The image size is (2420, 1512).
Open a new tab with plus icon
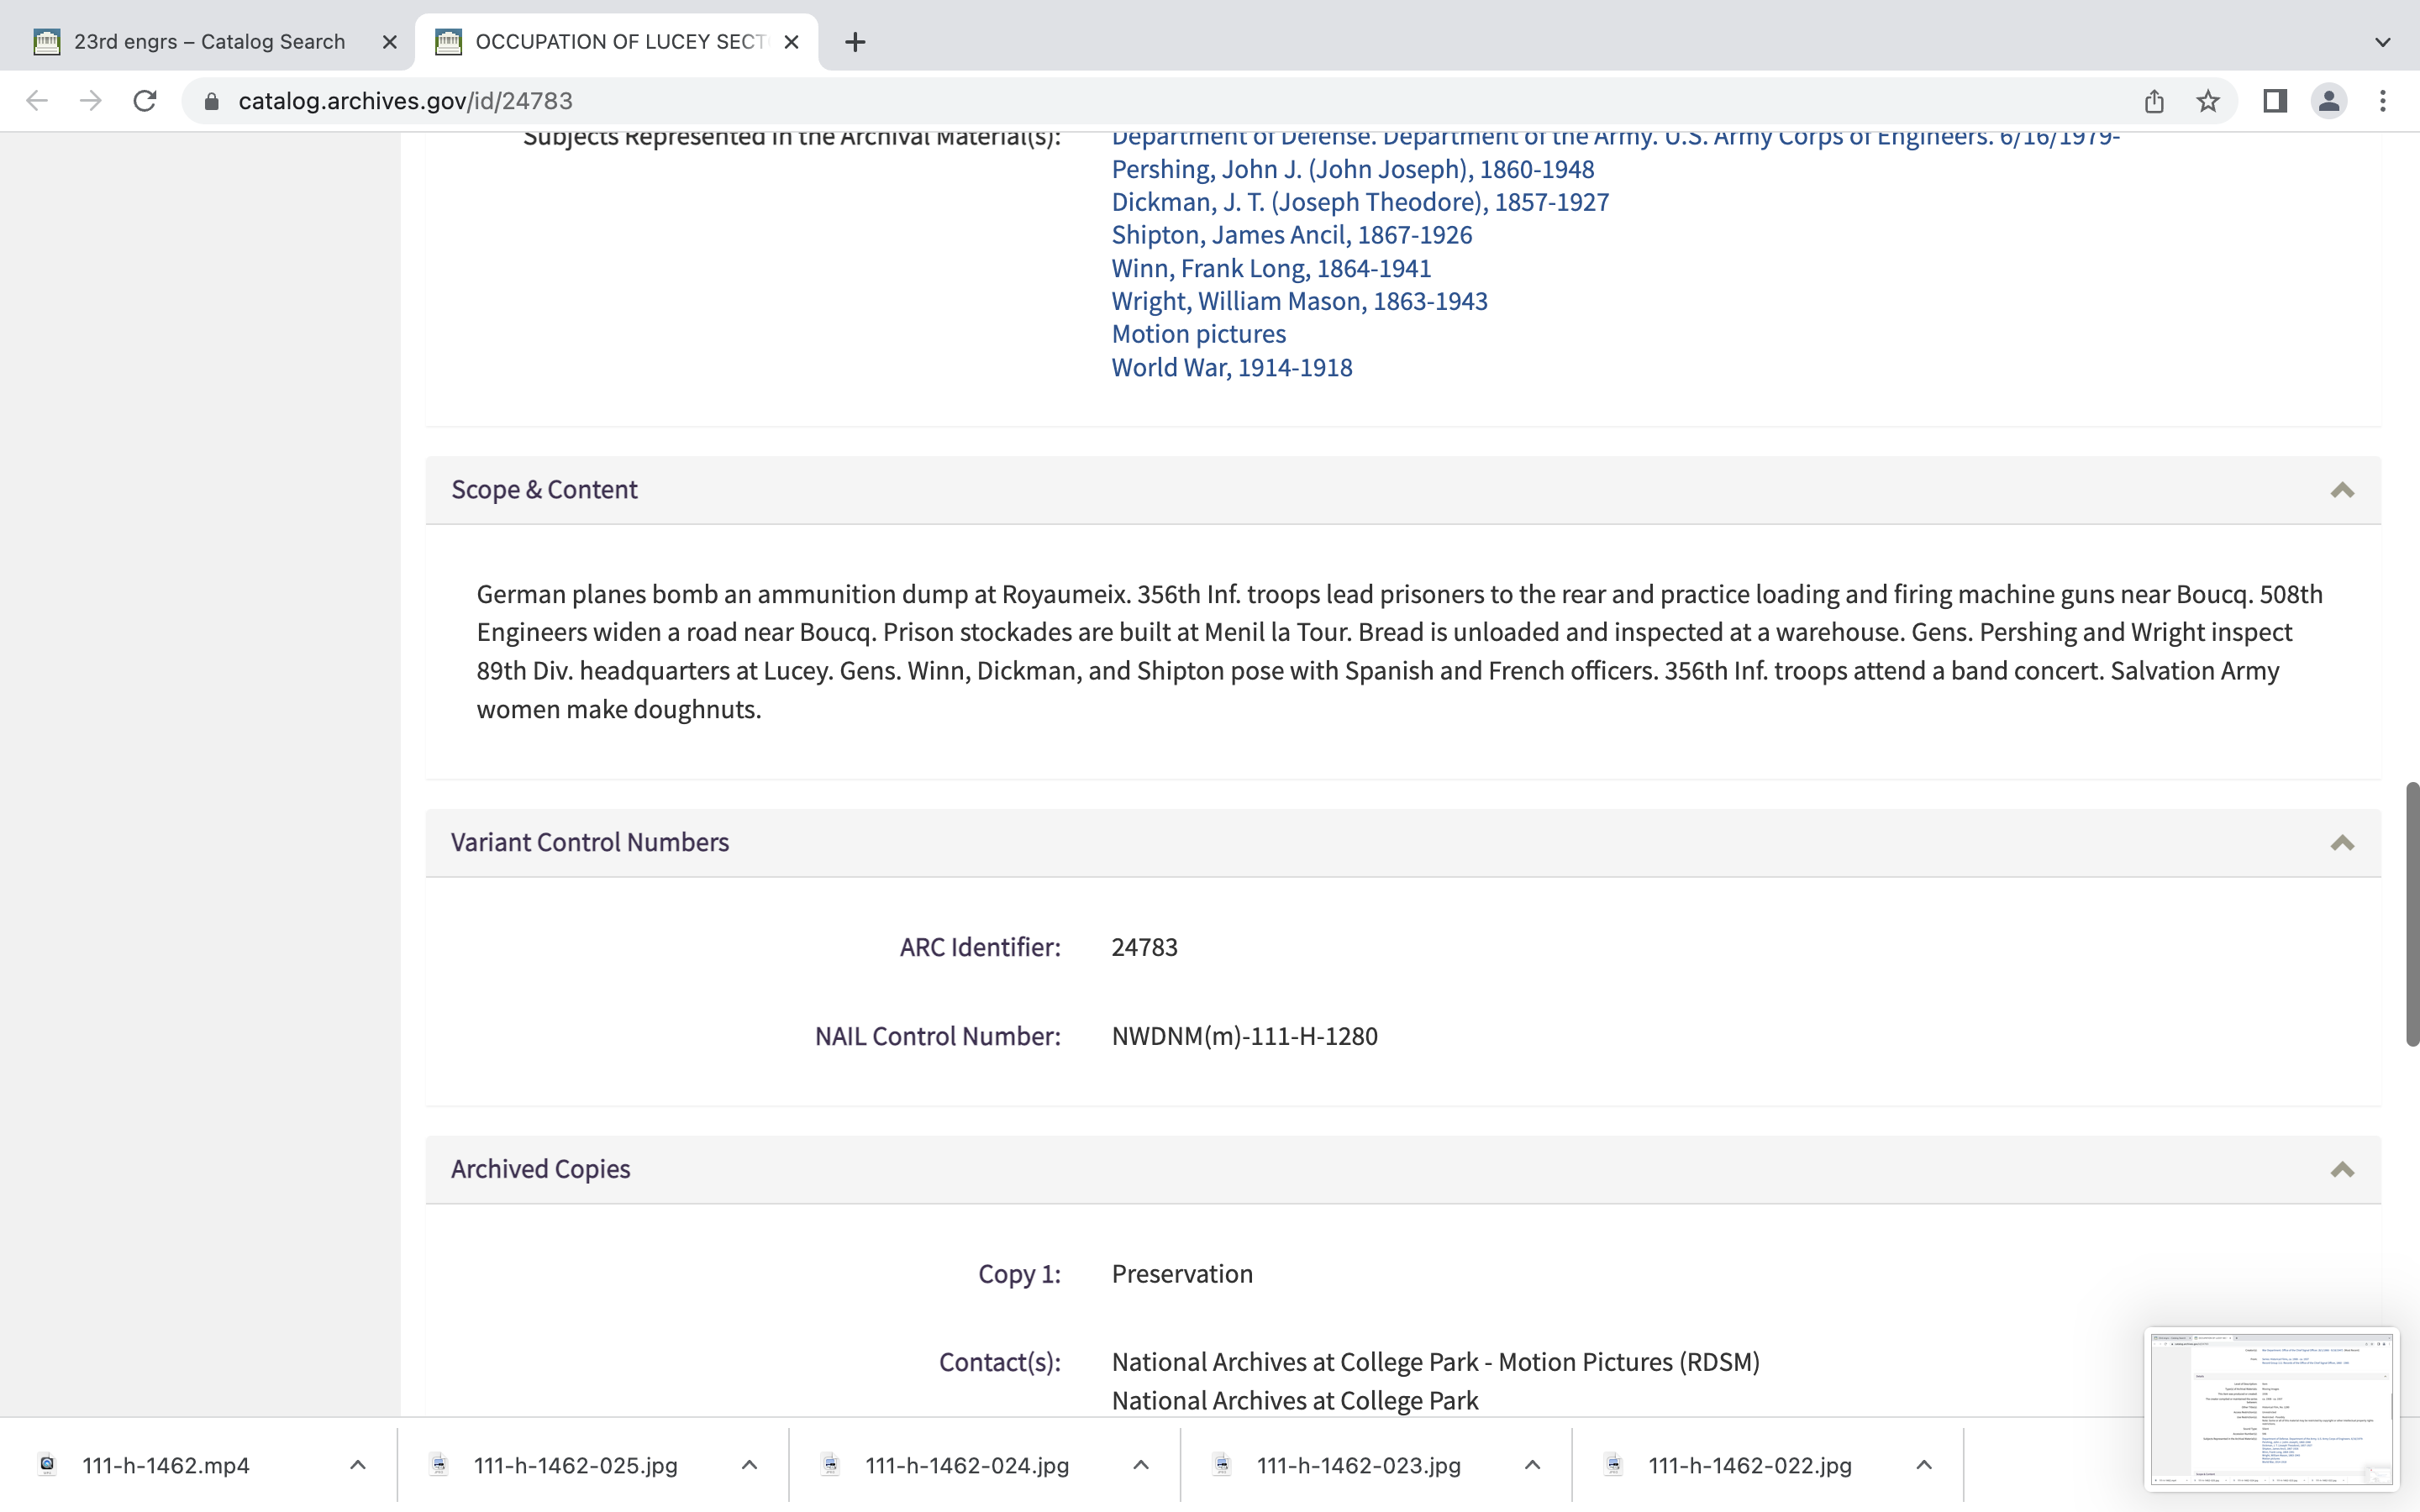pyautogui.click(x=855, y=42)
